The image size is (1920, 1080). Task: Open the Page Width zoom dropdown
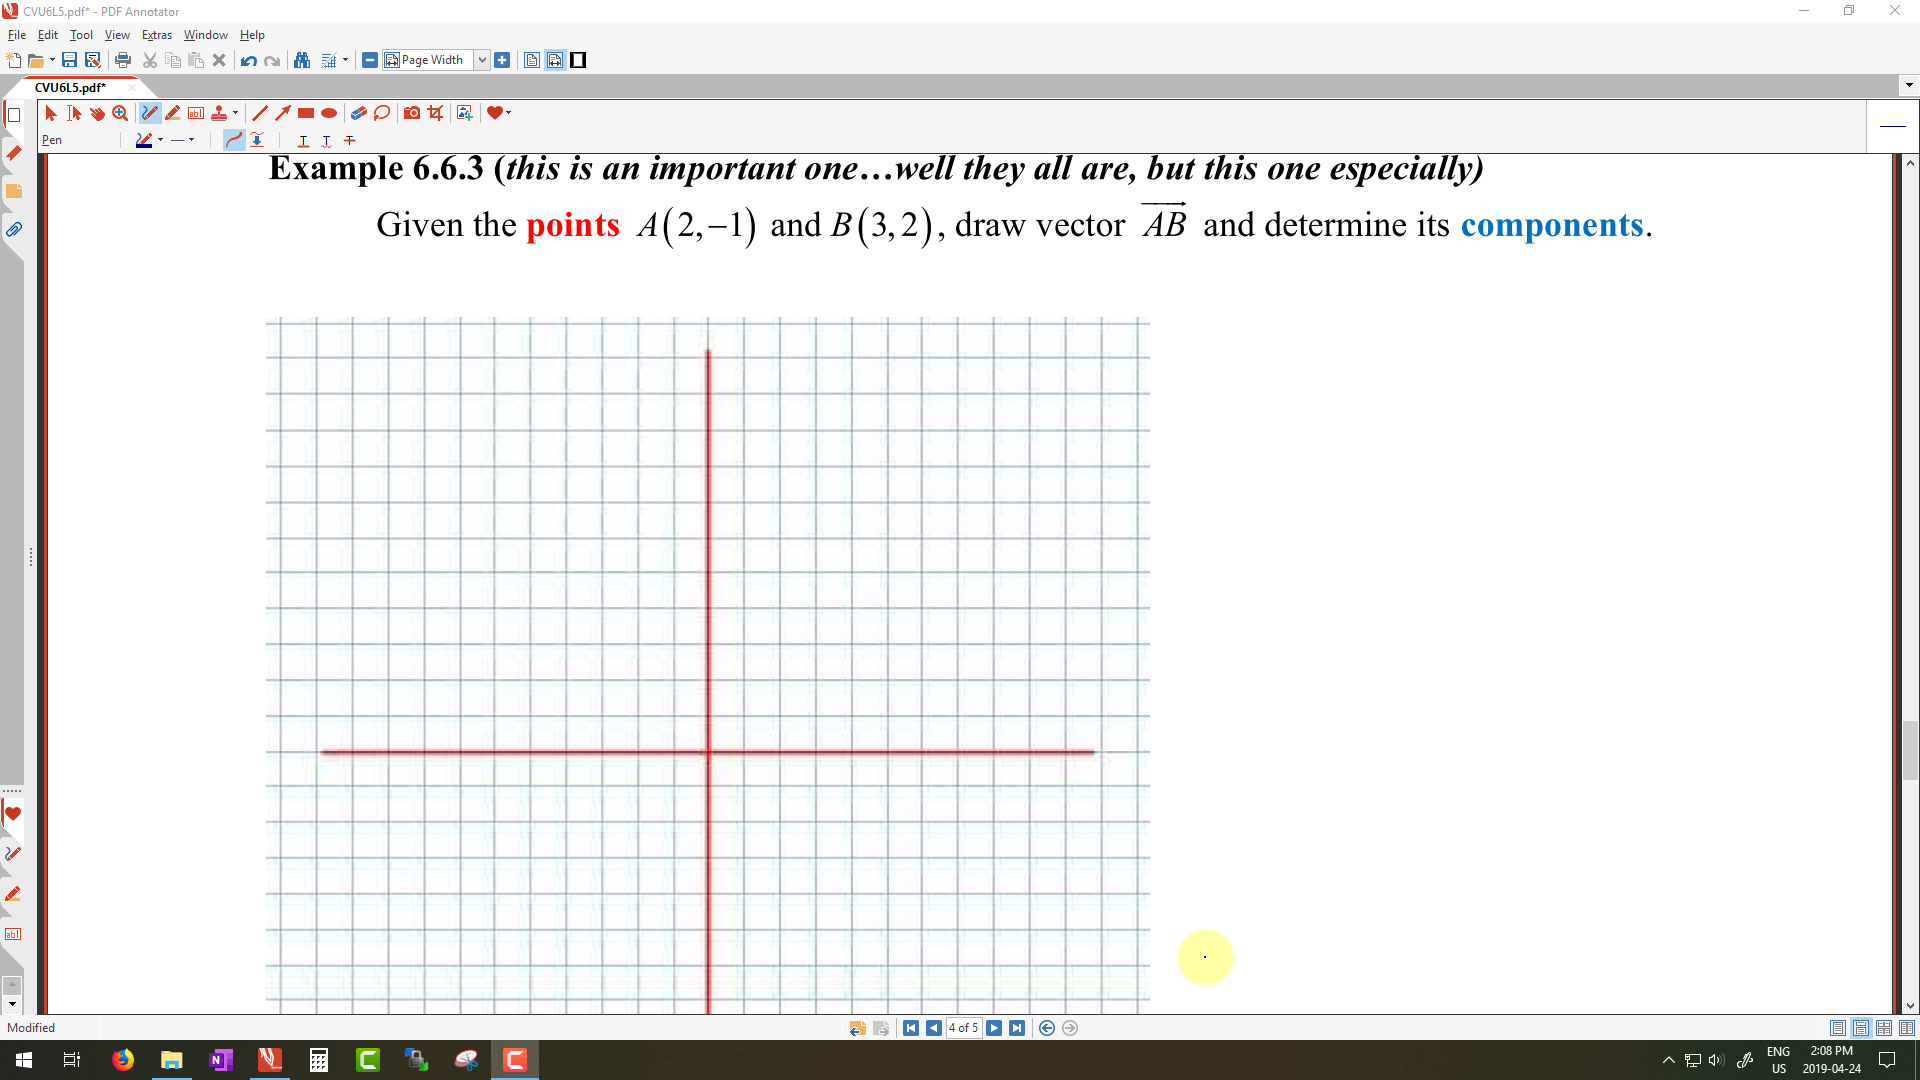click(x=482, y=60)
